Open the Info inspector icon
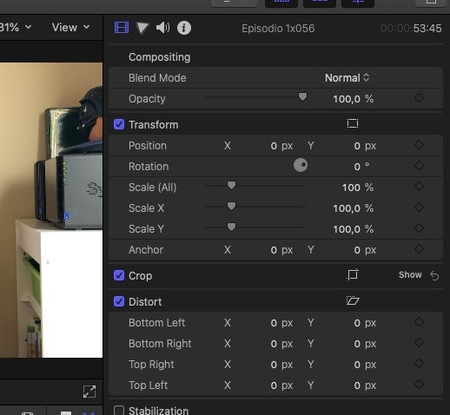450x415 pixels. point(184,28)
